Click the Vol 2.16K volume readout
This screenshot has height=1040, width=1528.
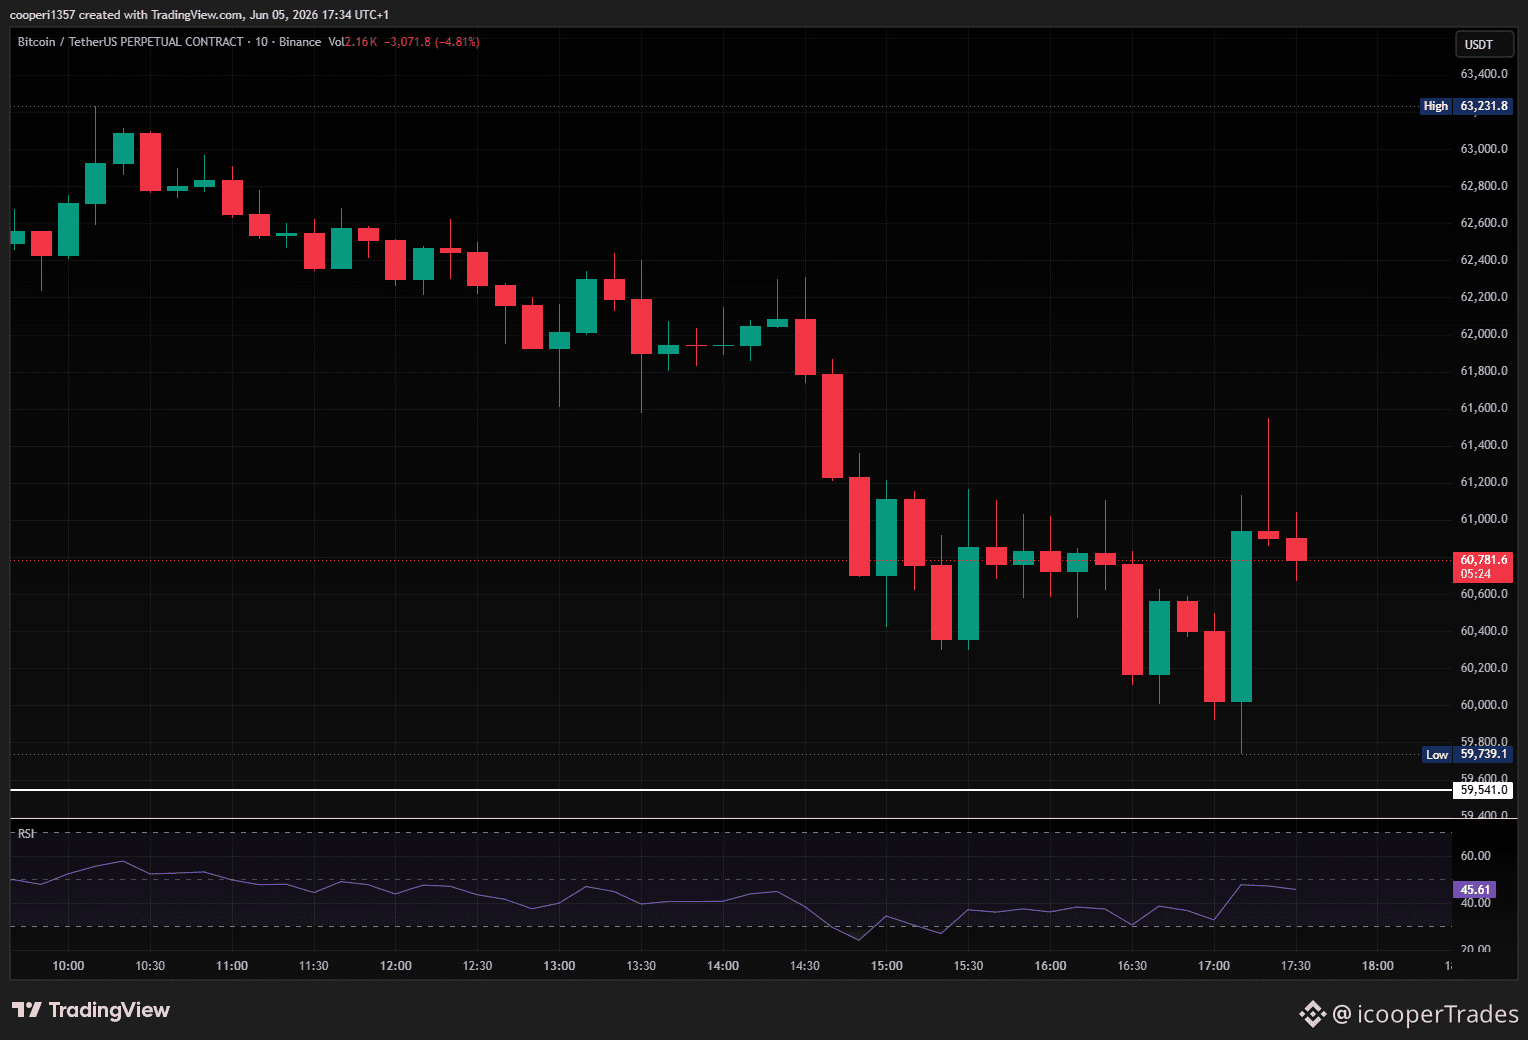(352, 42)
